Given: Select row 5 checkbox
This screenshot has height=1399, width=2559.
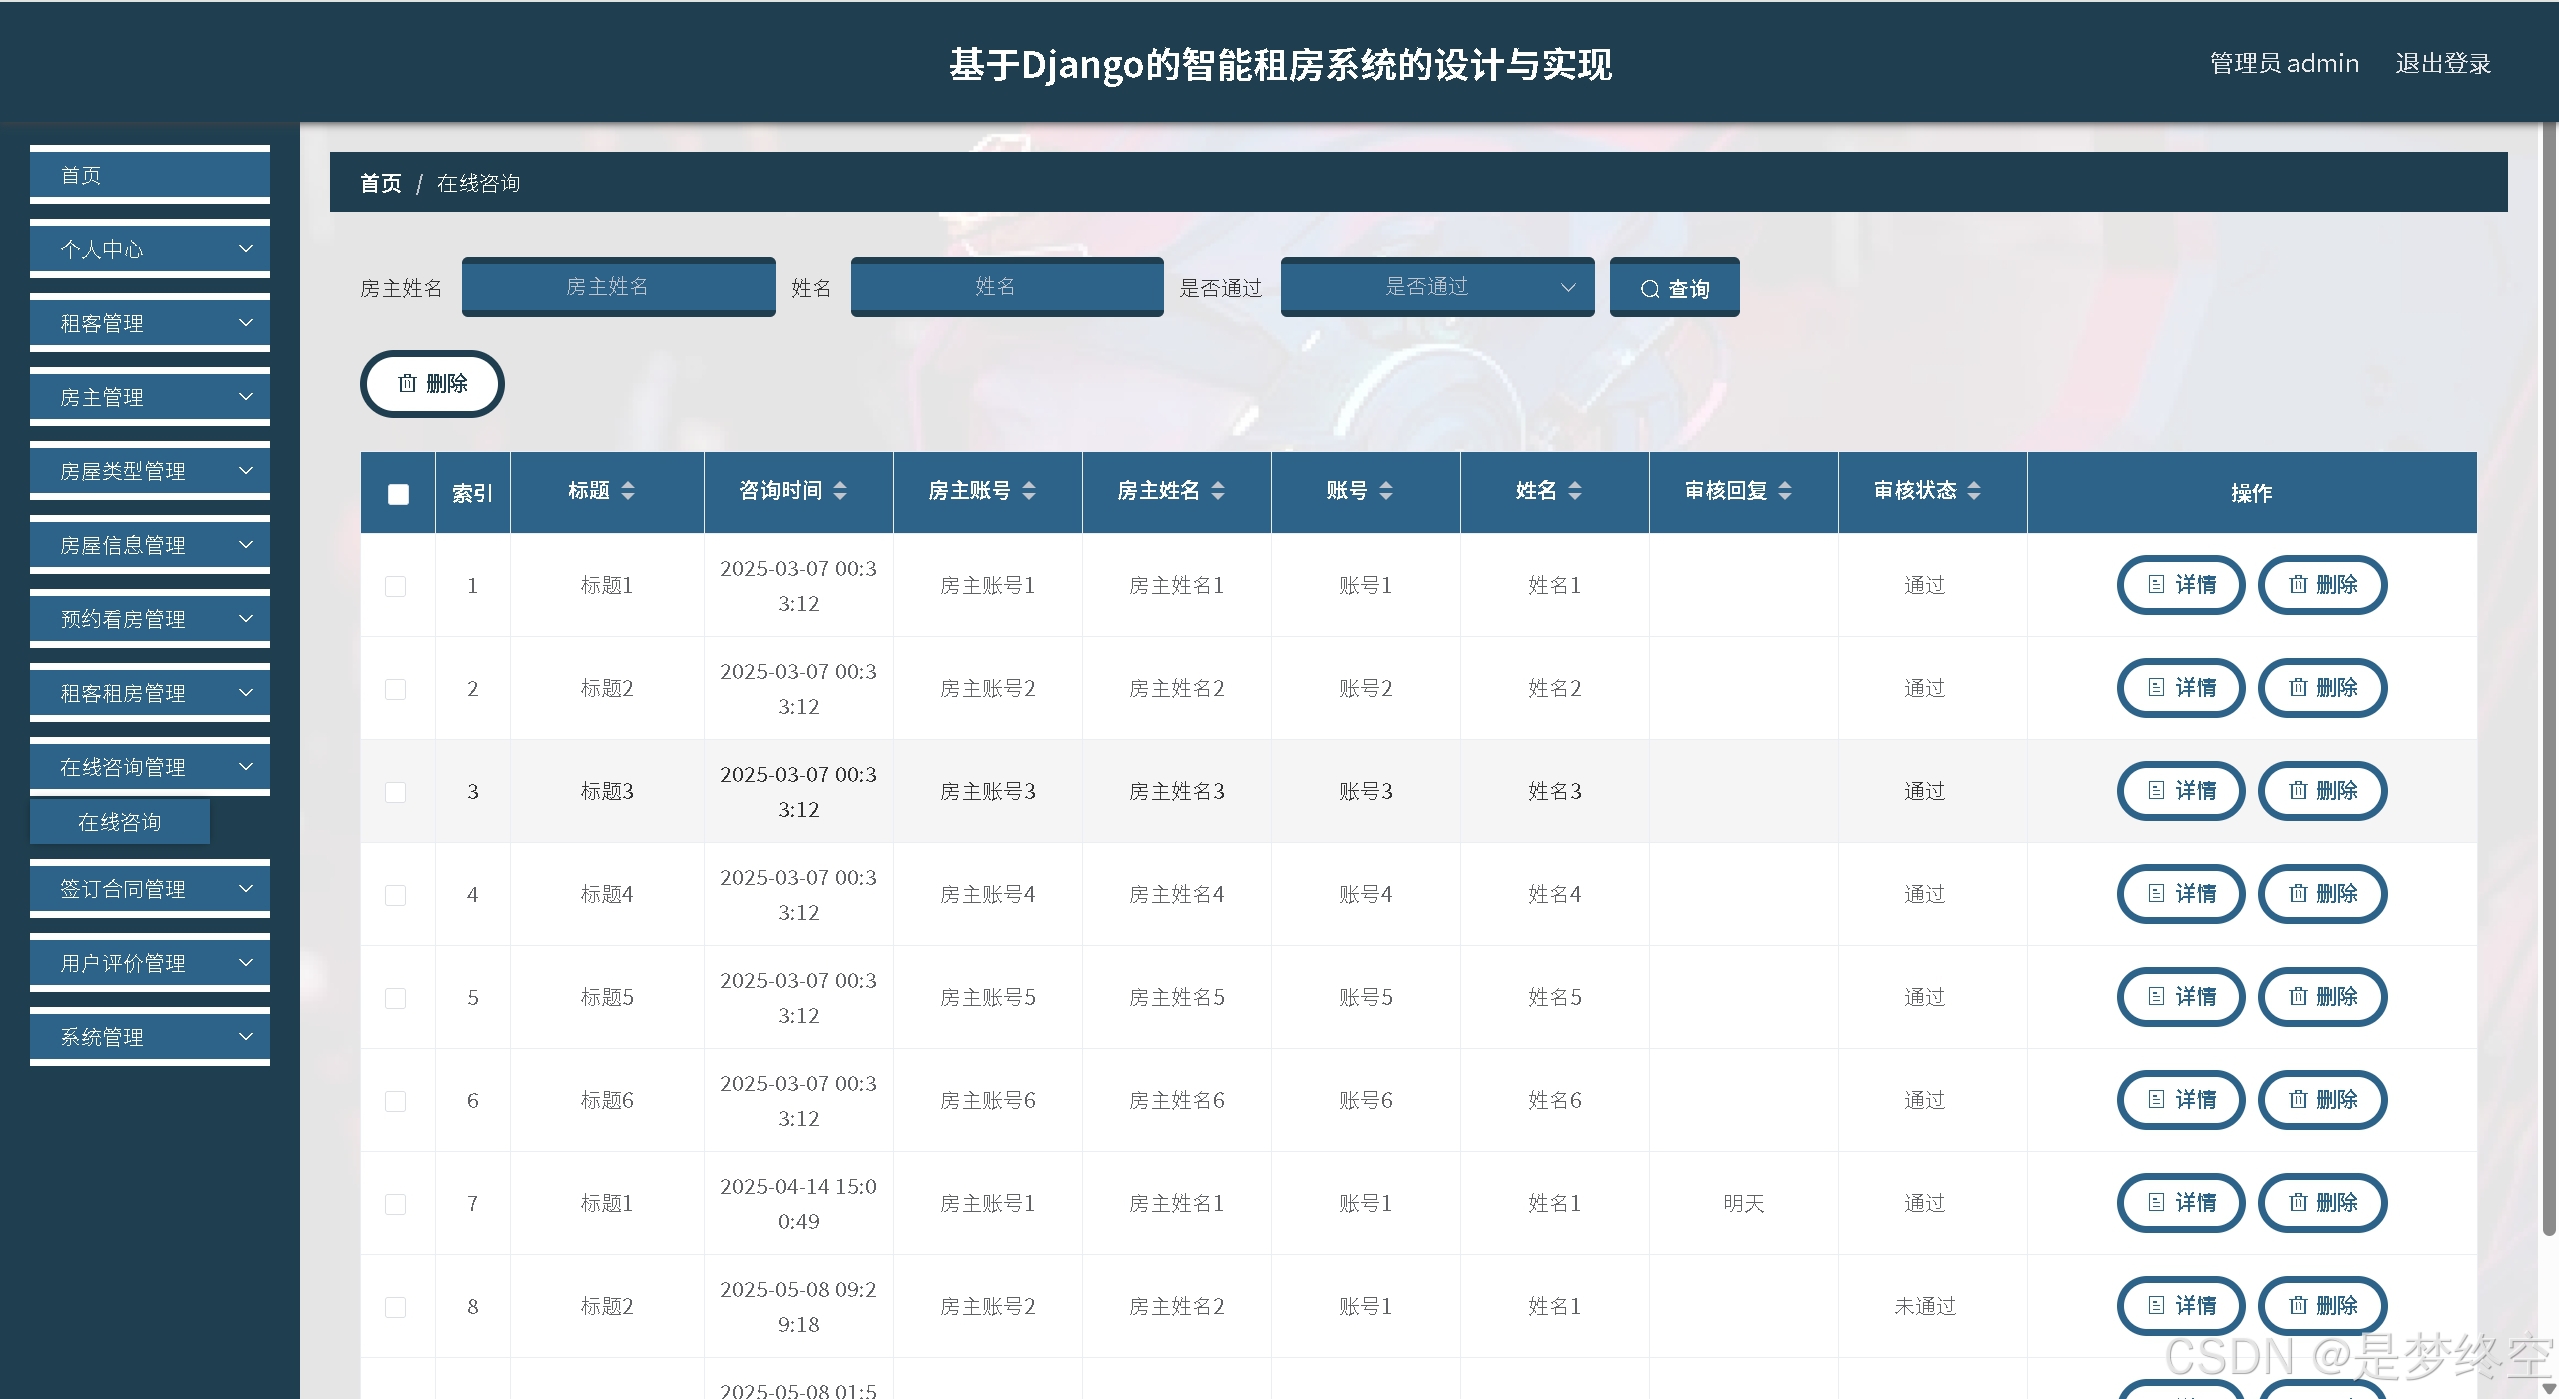Looking at the screenshot, I should coord(396,998).
